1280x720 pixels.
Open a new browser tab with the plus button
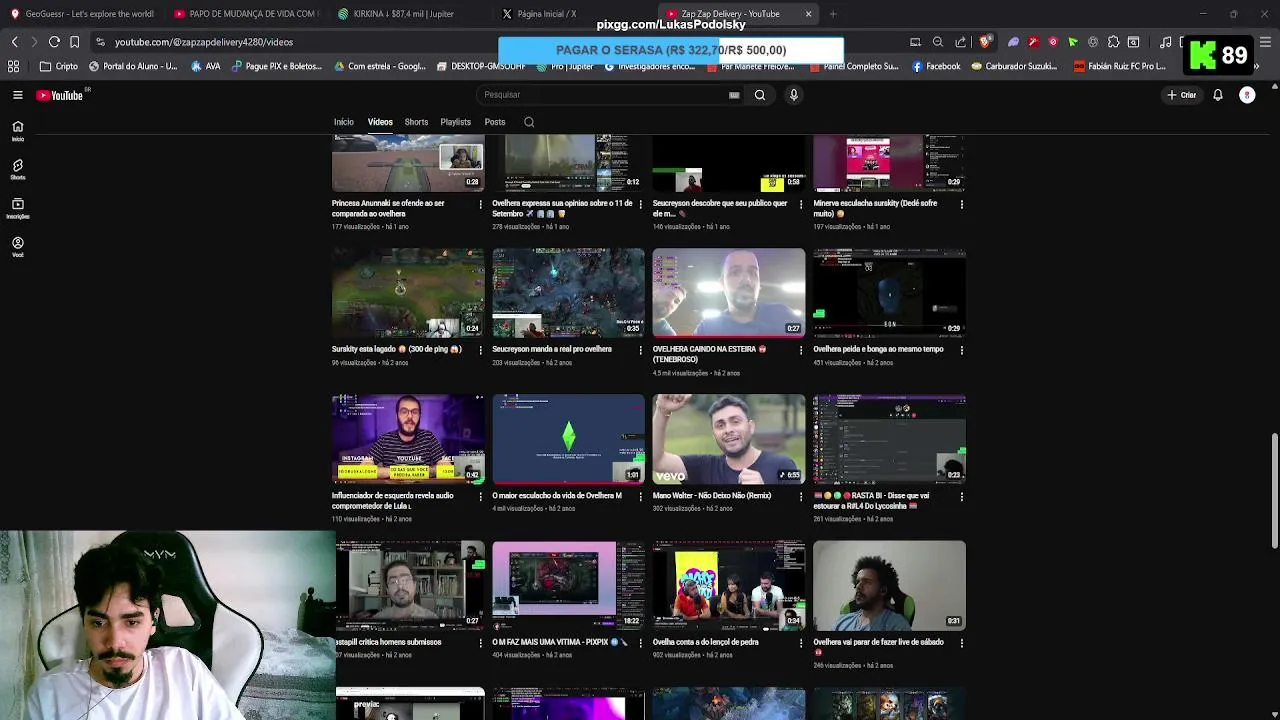pyautogui.click(x=833, y=14)
